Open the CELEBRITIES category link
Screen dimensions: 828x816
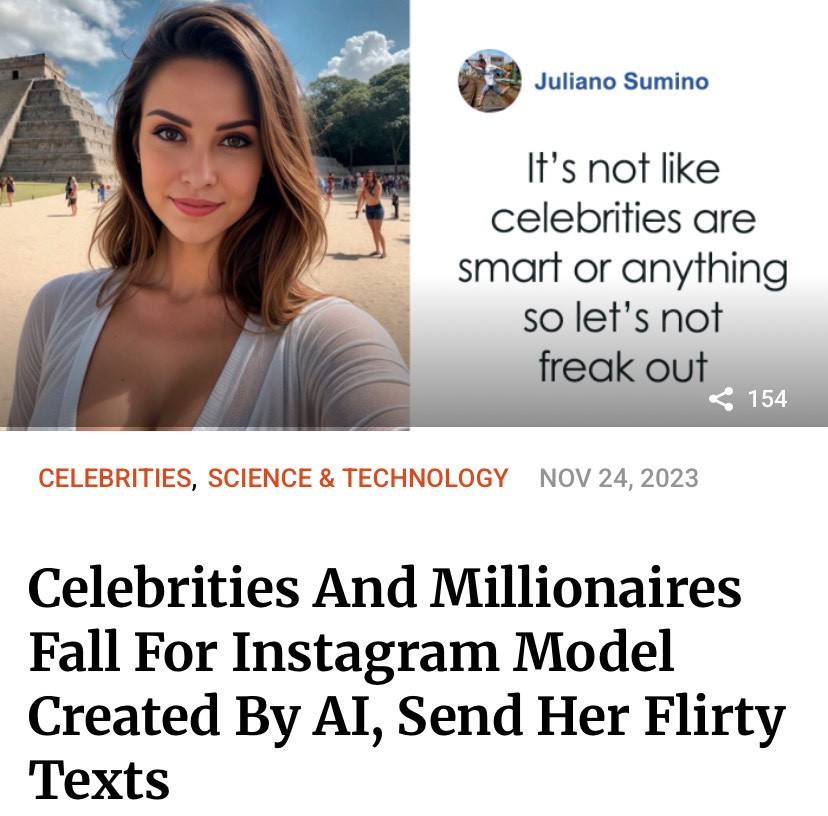click(x=115, y=478)
